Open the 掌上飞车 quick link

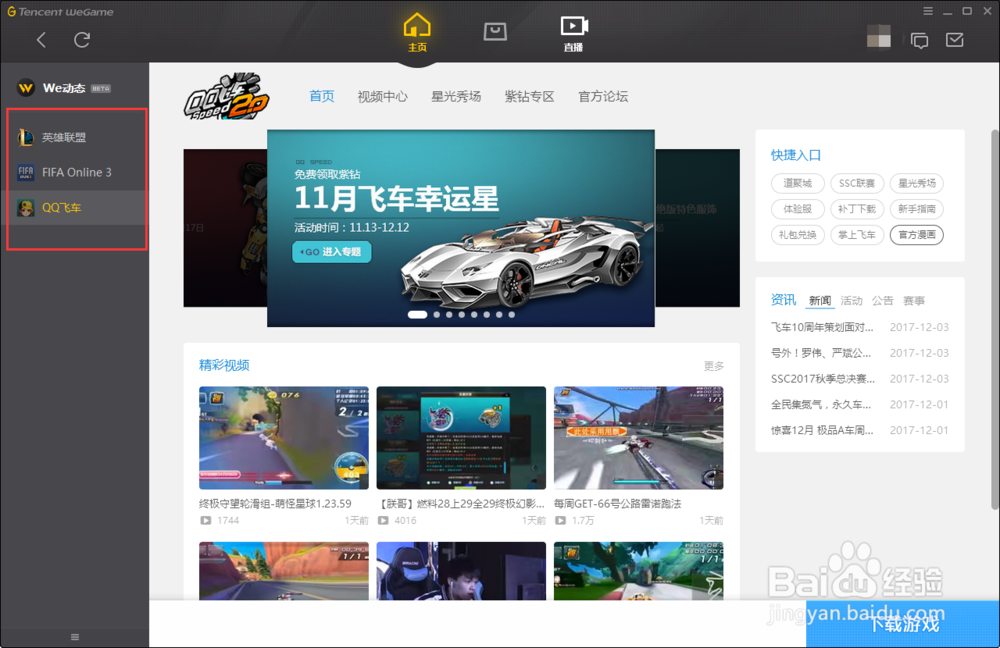857,235
